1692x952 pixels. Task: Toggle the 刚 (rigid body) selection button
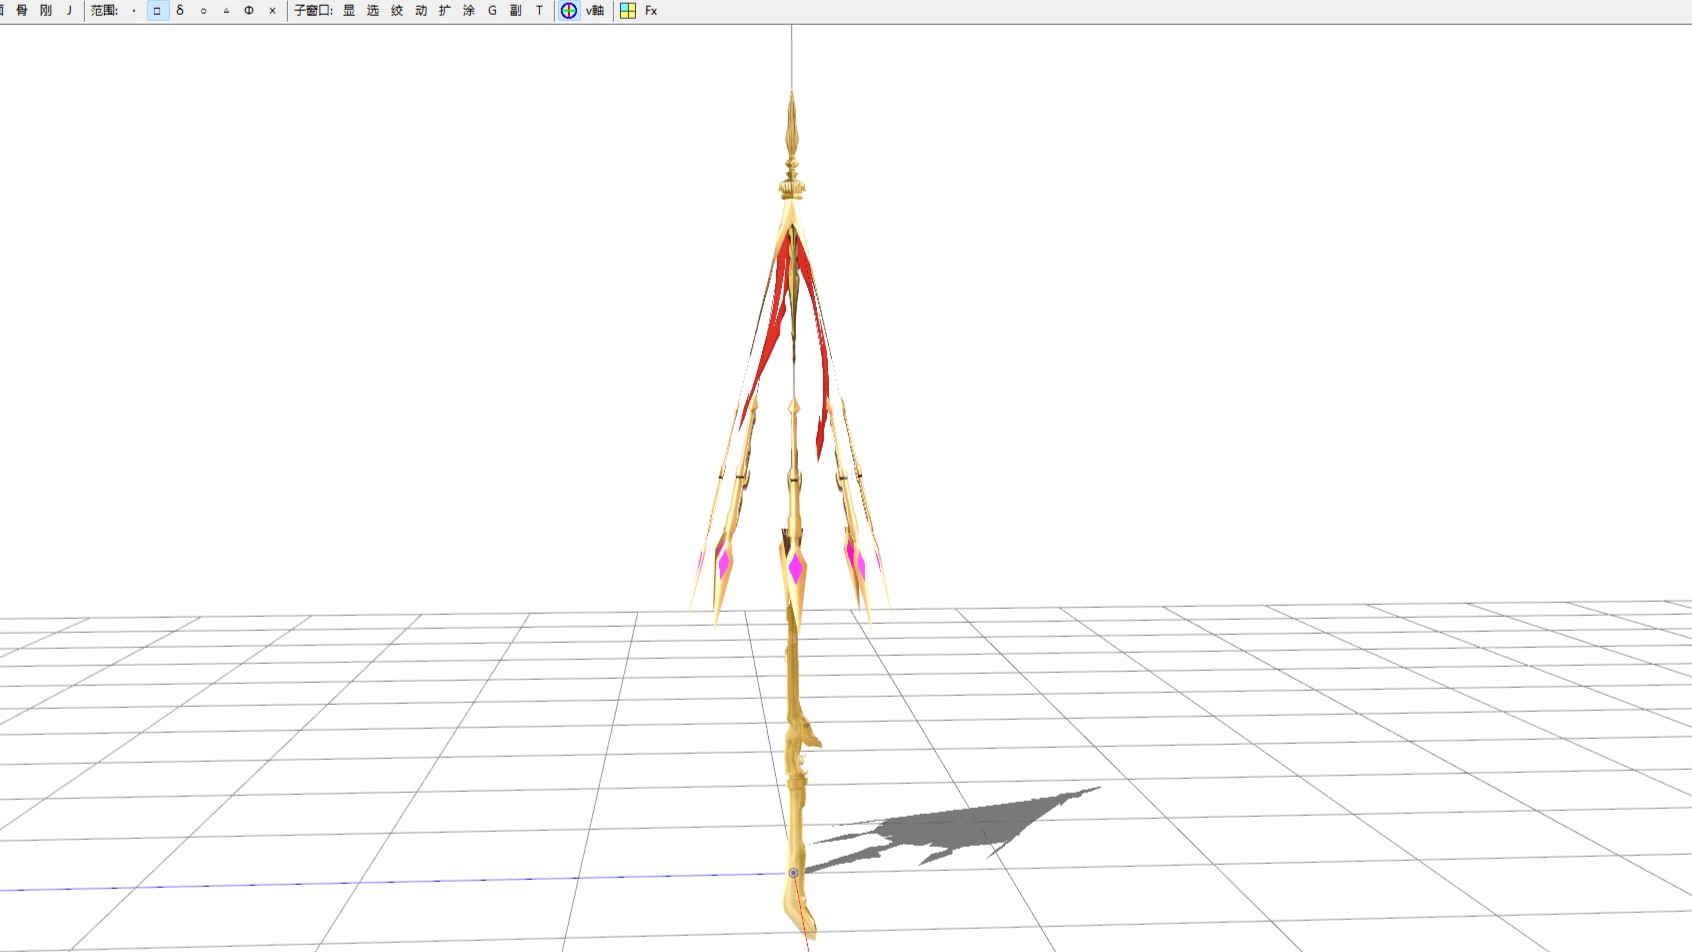[46, 10]
